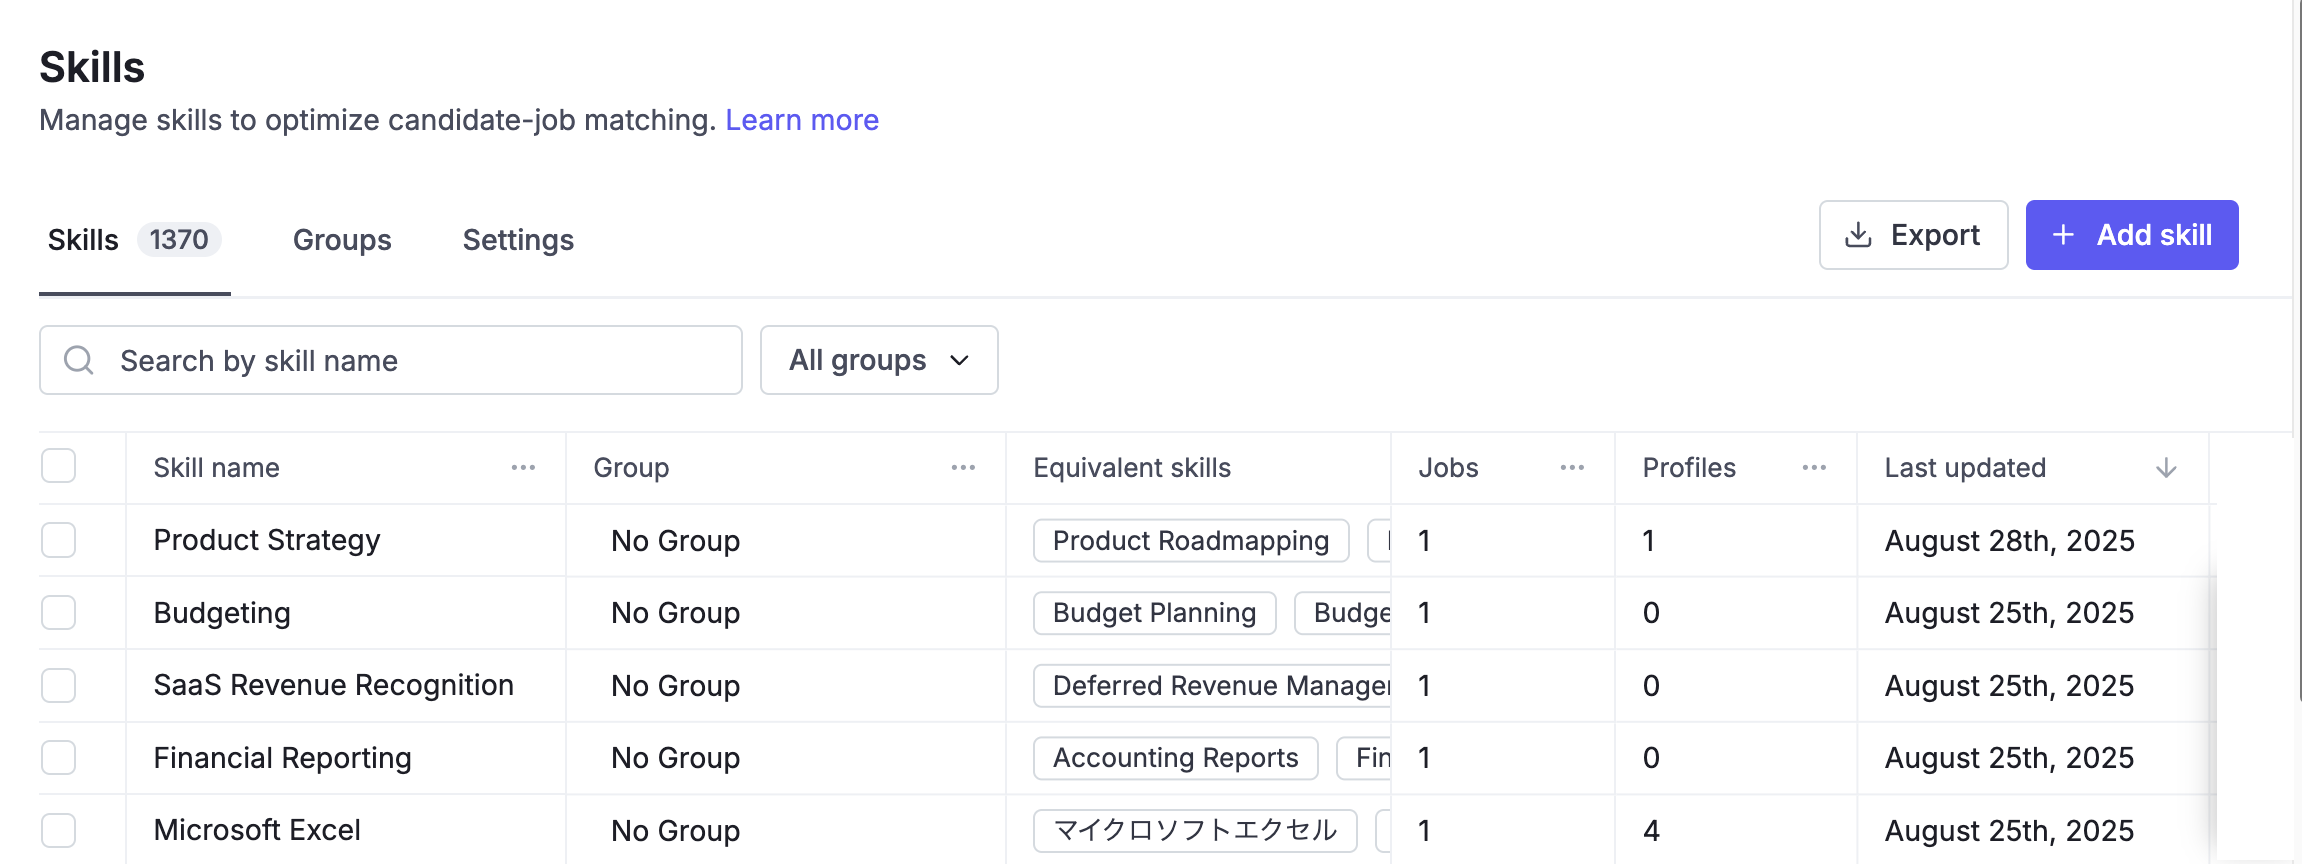Switch to the Groups tab
Screen dimensions: 2302x864
[342, 240]
